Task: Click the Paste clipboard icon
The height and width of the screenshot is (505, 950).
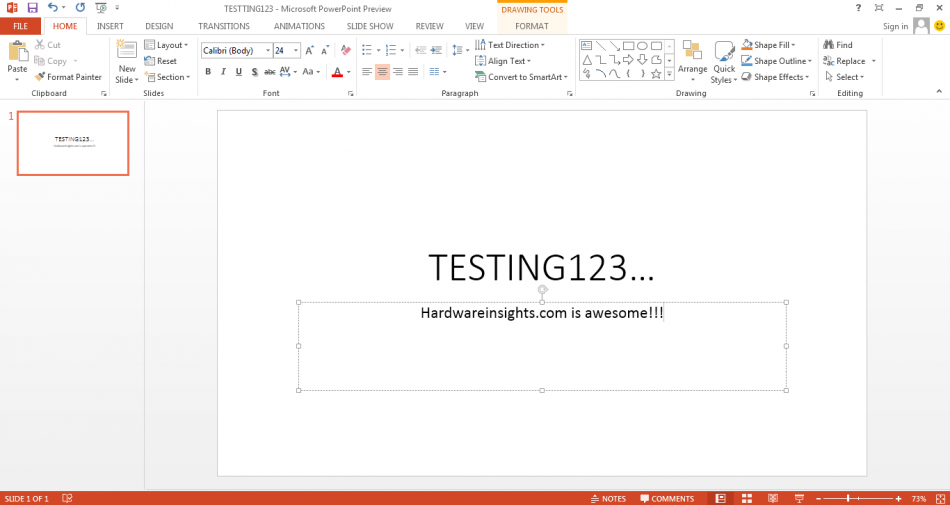Action: tap(18, 51)
